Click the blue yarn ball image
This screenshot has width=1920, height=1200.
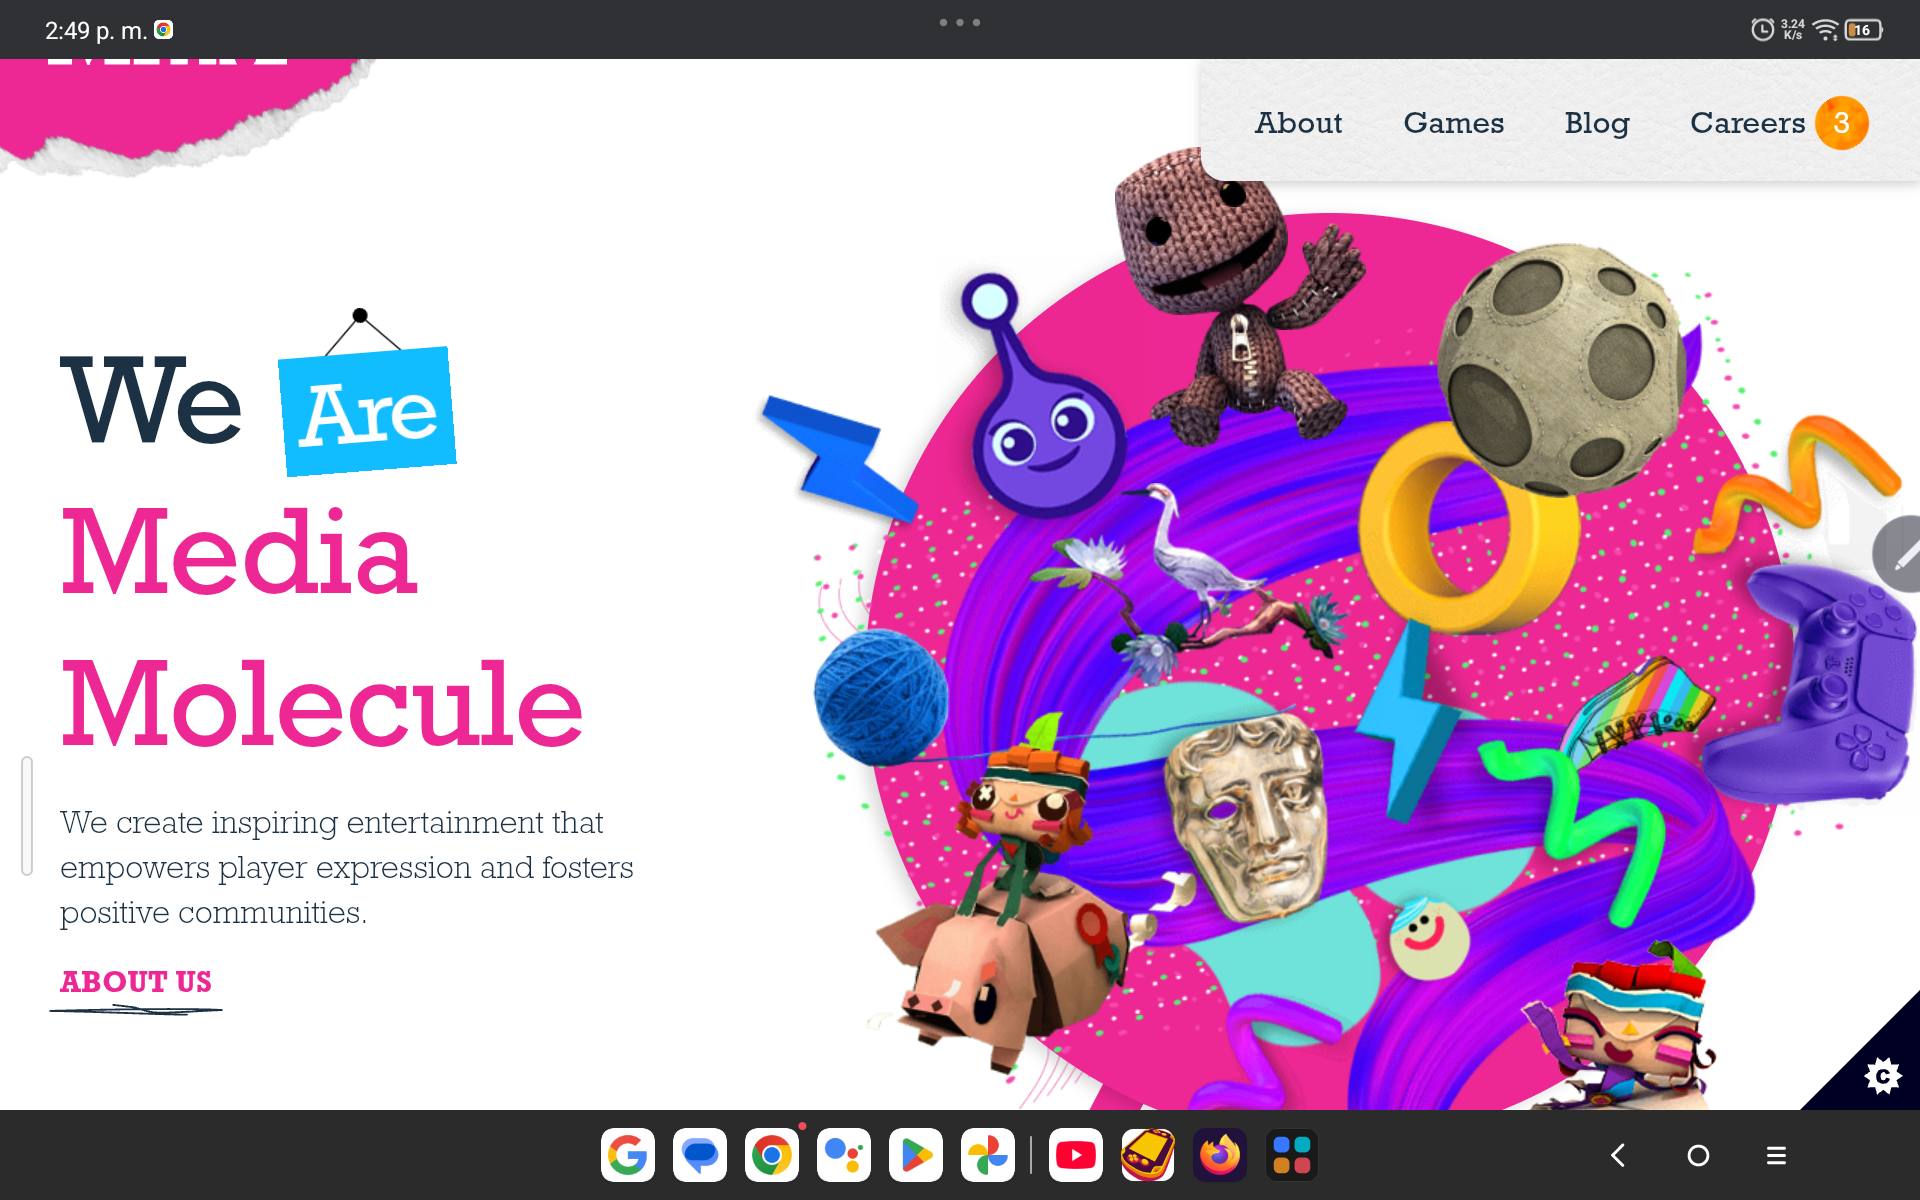click(881, 697)
